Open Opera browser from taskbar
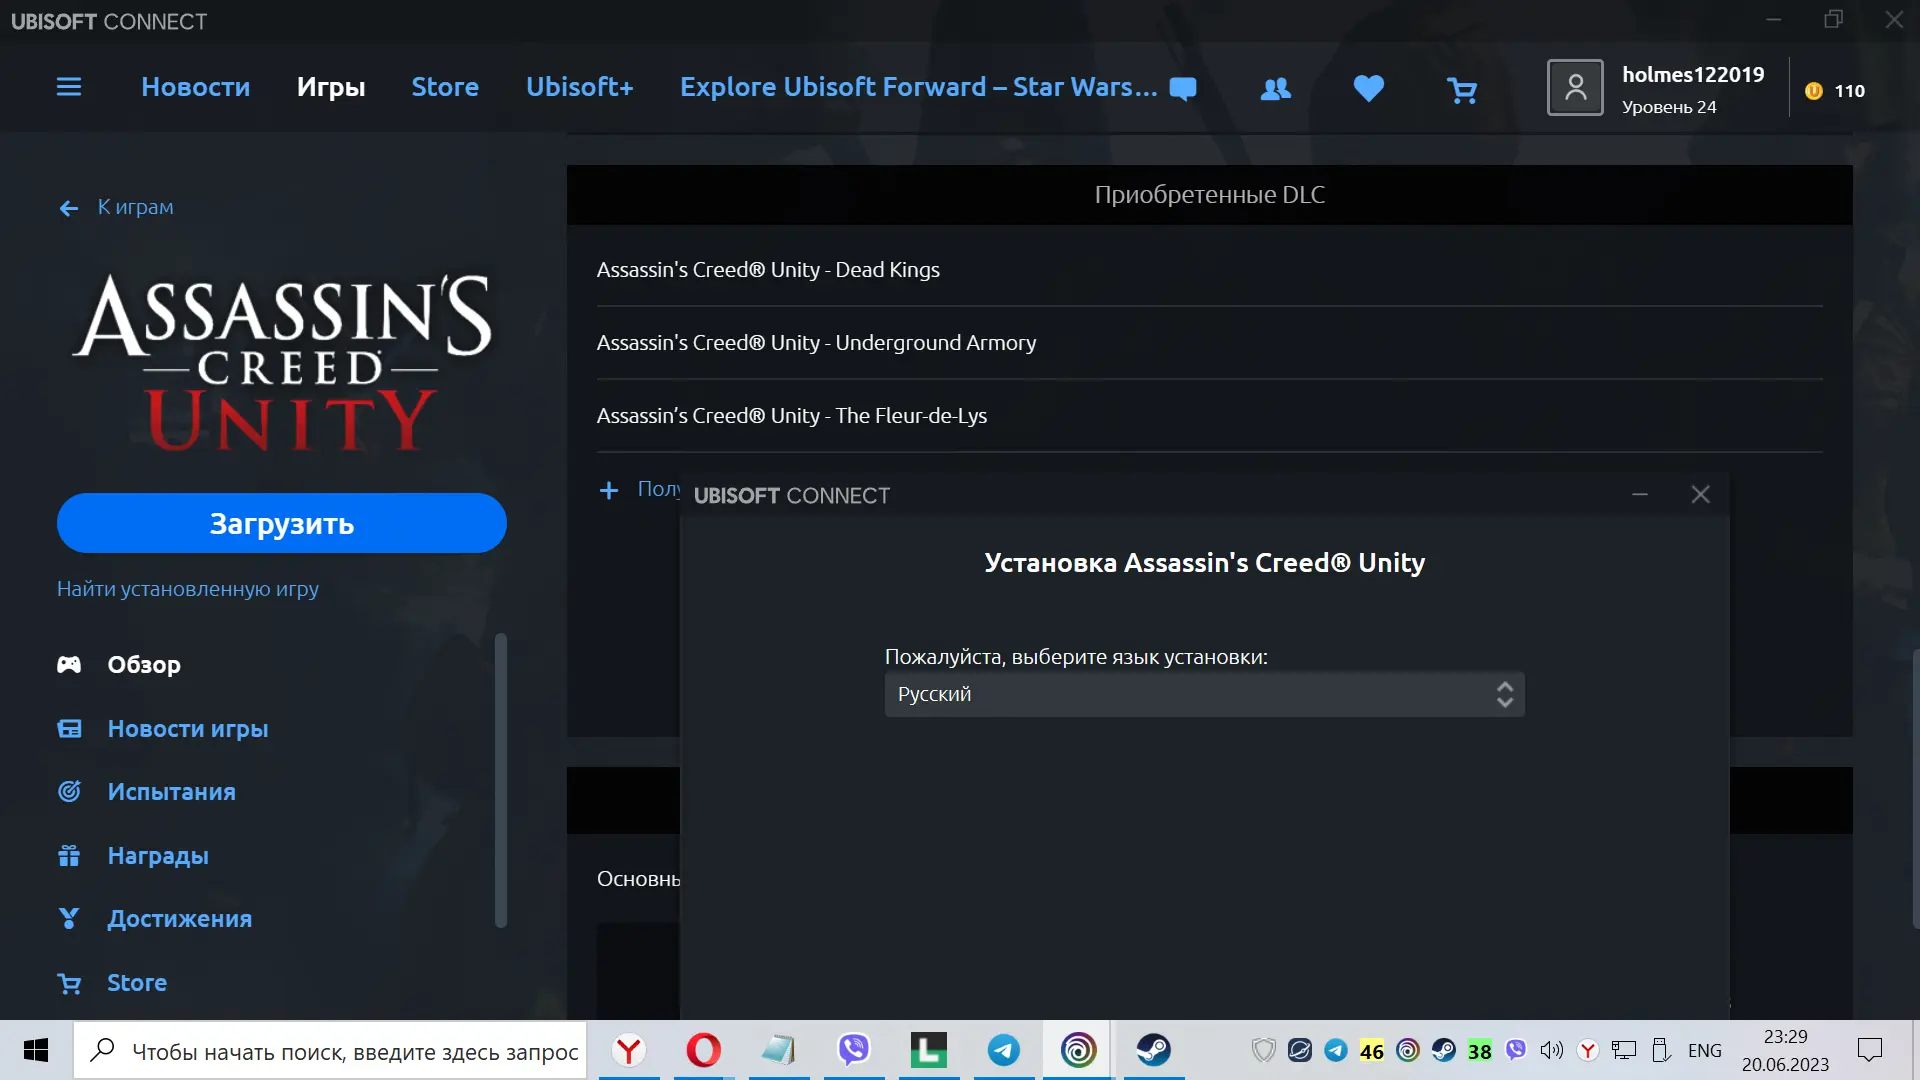The width and height of the screenshot is (1920, 1080). tap(704, 1050)
